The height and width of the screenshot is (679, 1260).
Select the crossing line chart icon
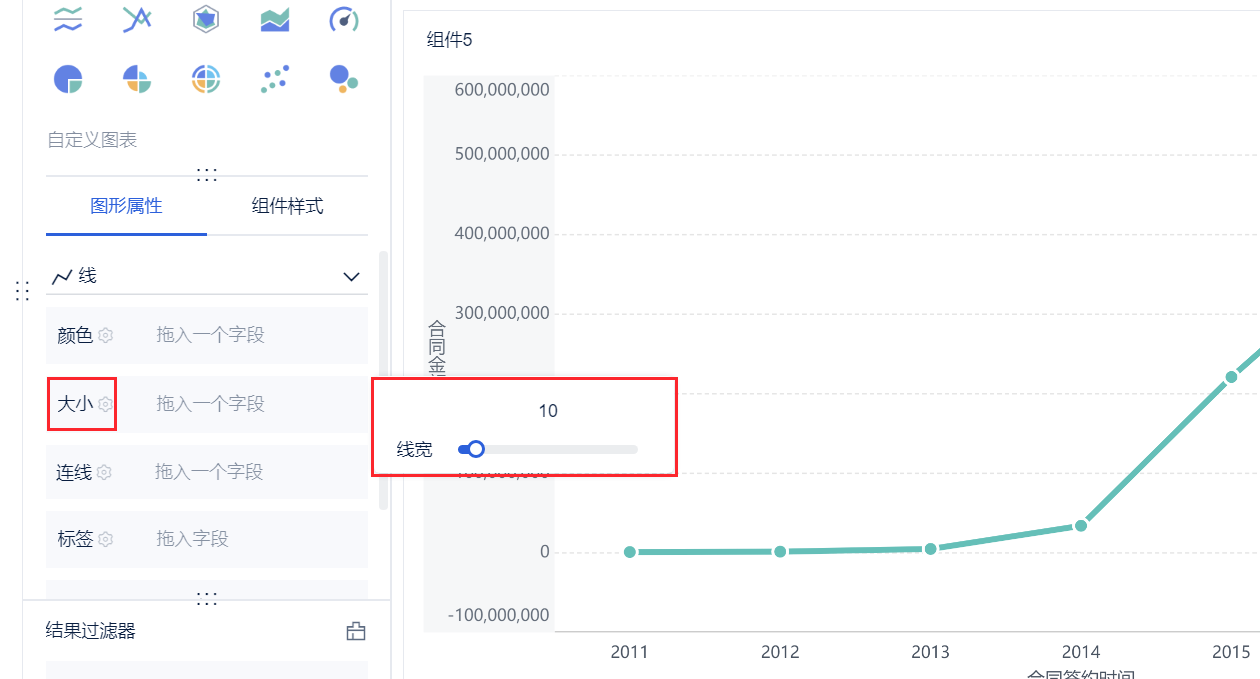[137, 18]
